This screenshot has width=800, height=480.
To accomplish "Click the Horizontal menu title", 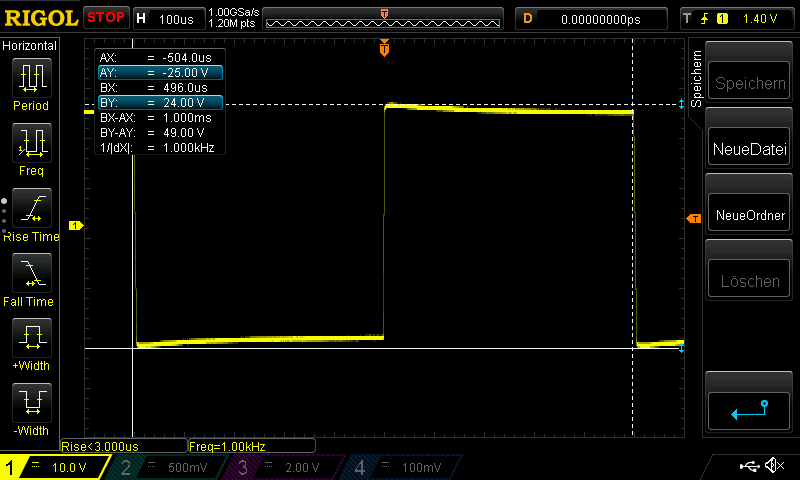I will (x=30, y=45).
